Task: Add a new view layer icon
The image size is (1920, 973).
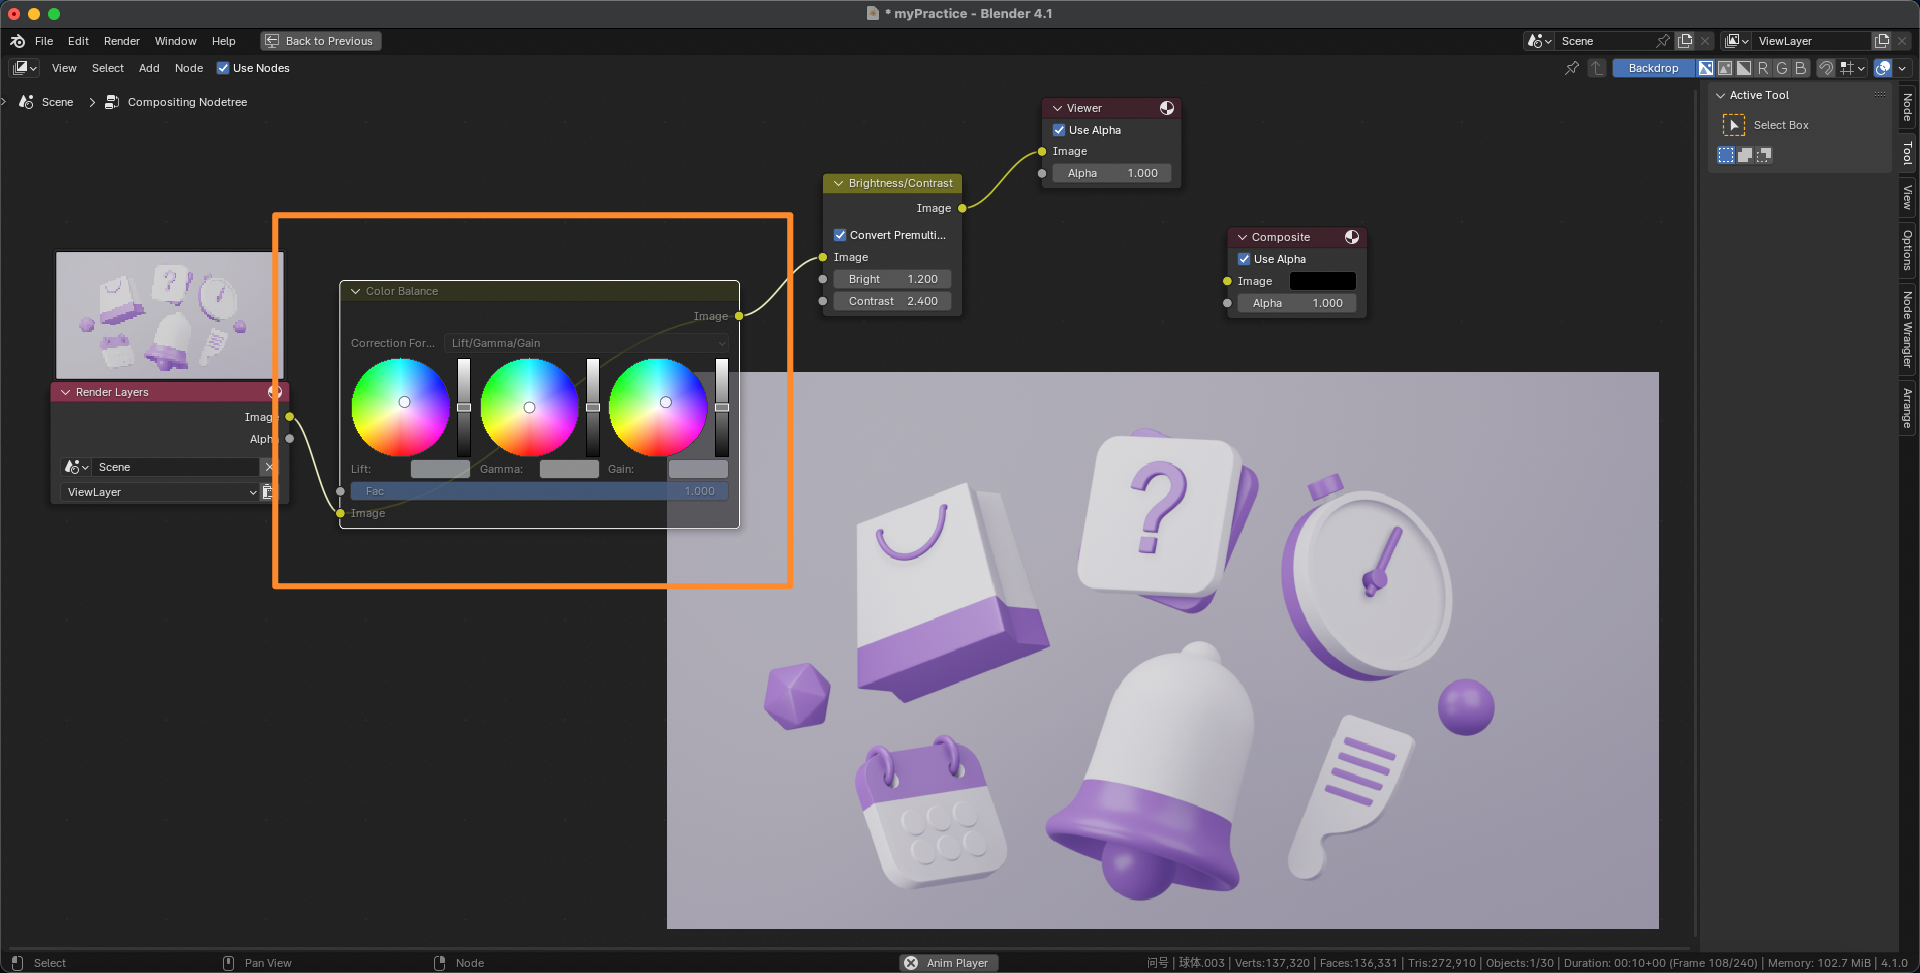Action: 1882,41
